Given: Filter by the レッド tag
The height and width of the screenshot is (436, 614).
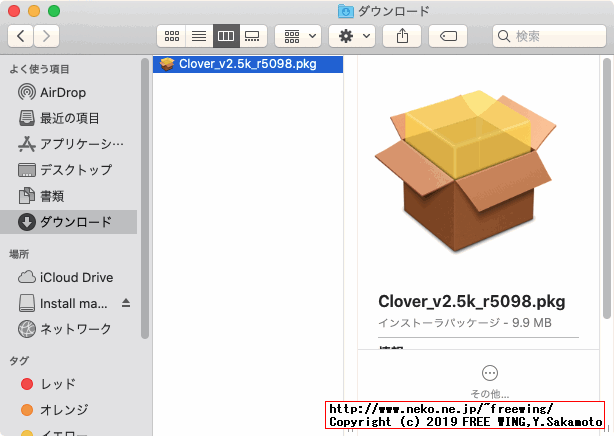Looking at the screenshot, I should [x=69, y=384].
